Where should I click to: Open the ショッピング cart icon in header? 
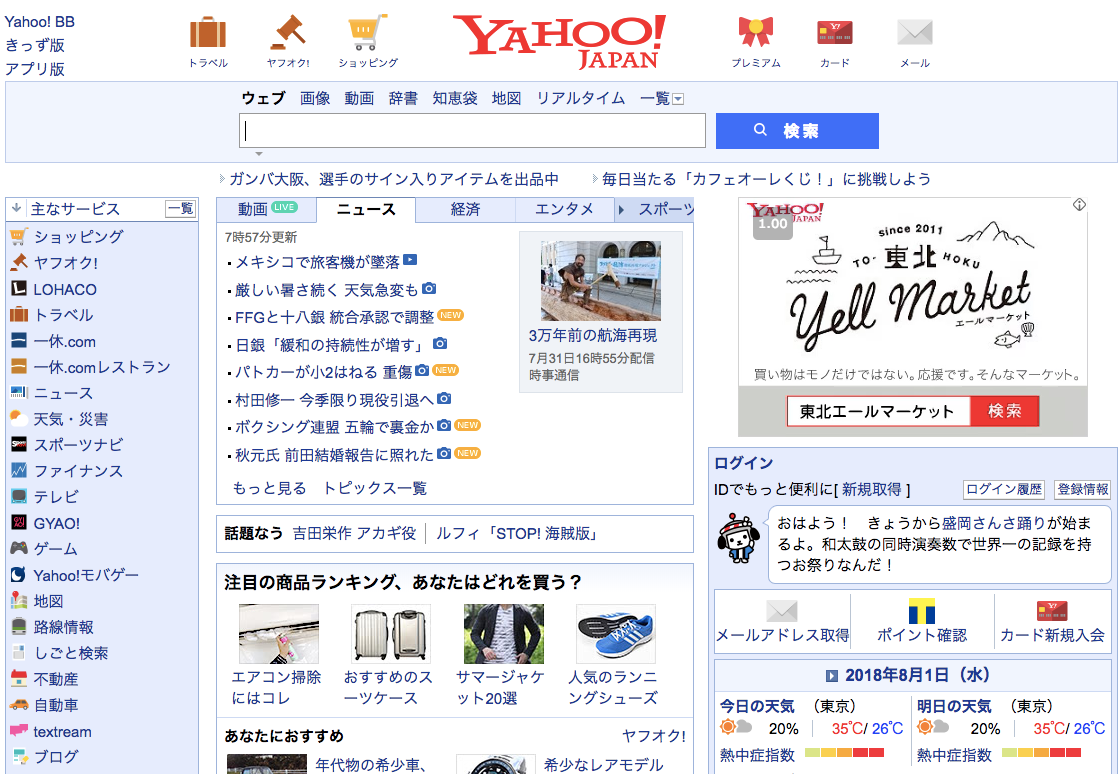[x=368, y=33]
